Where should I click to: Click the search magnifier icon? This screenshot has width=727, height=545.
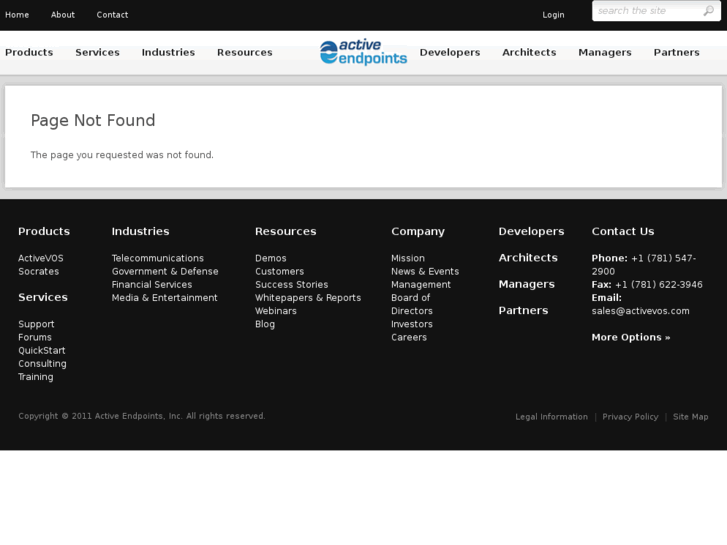[708, 11]
